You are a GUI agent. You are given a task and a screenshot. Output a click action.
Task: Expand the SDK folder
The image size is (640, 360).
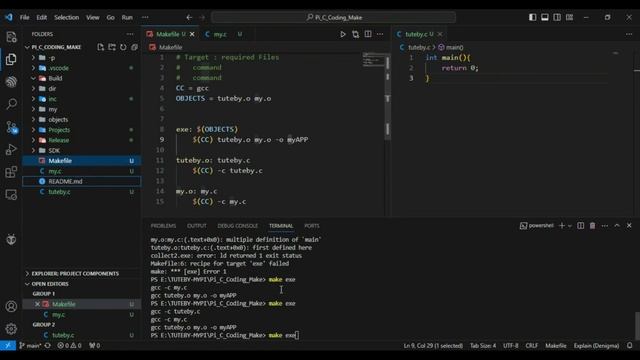coord(82,151)
